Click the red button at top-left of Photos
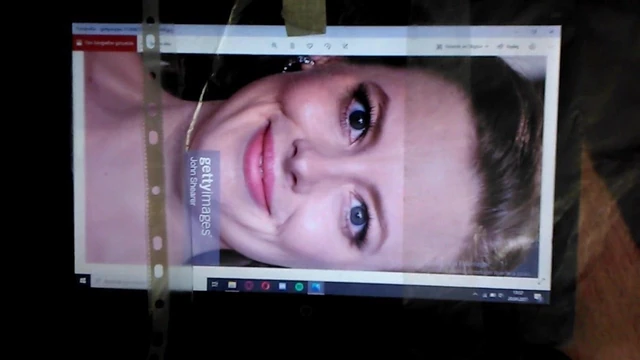 [x=105, y=43]
